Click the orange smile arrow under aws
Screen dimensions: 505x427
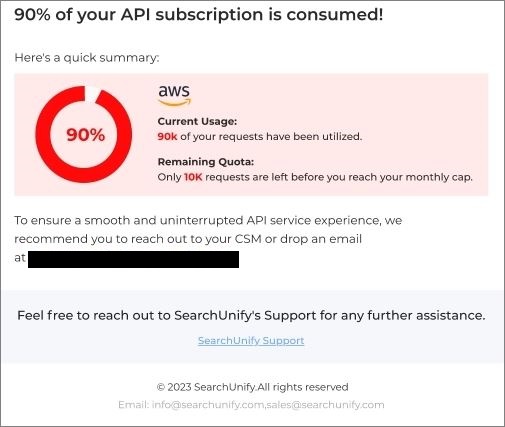[175, 102]
